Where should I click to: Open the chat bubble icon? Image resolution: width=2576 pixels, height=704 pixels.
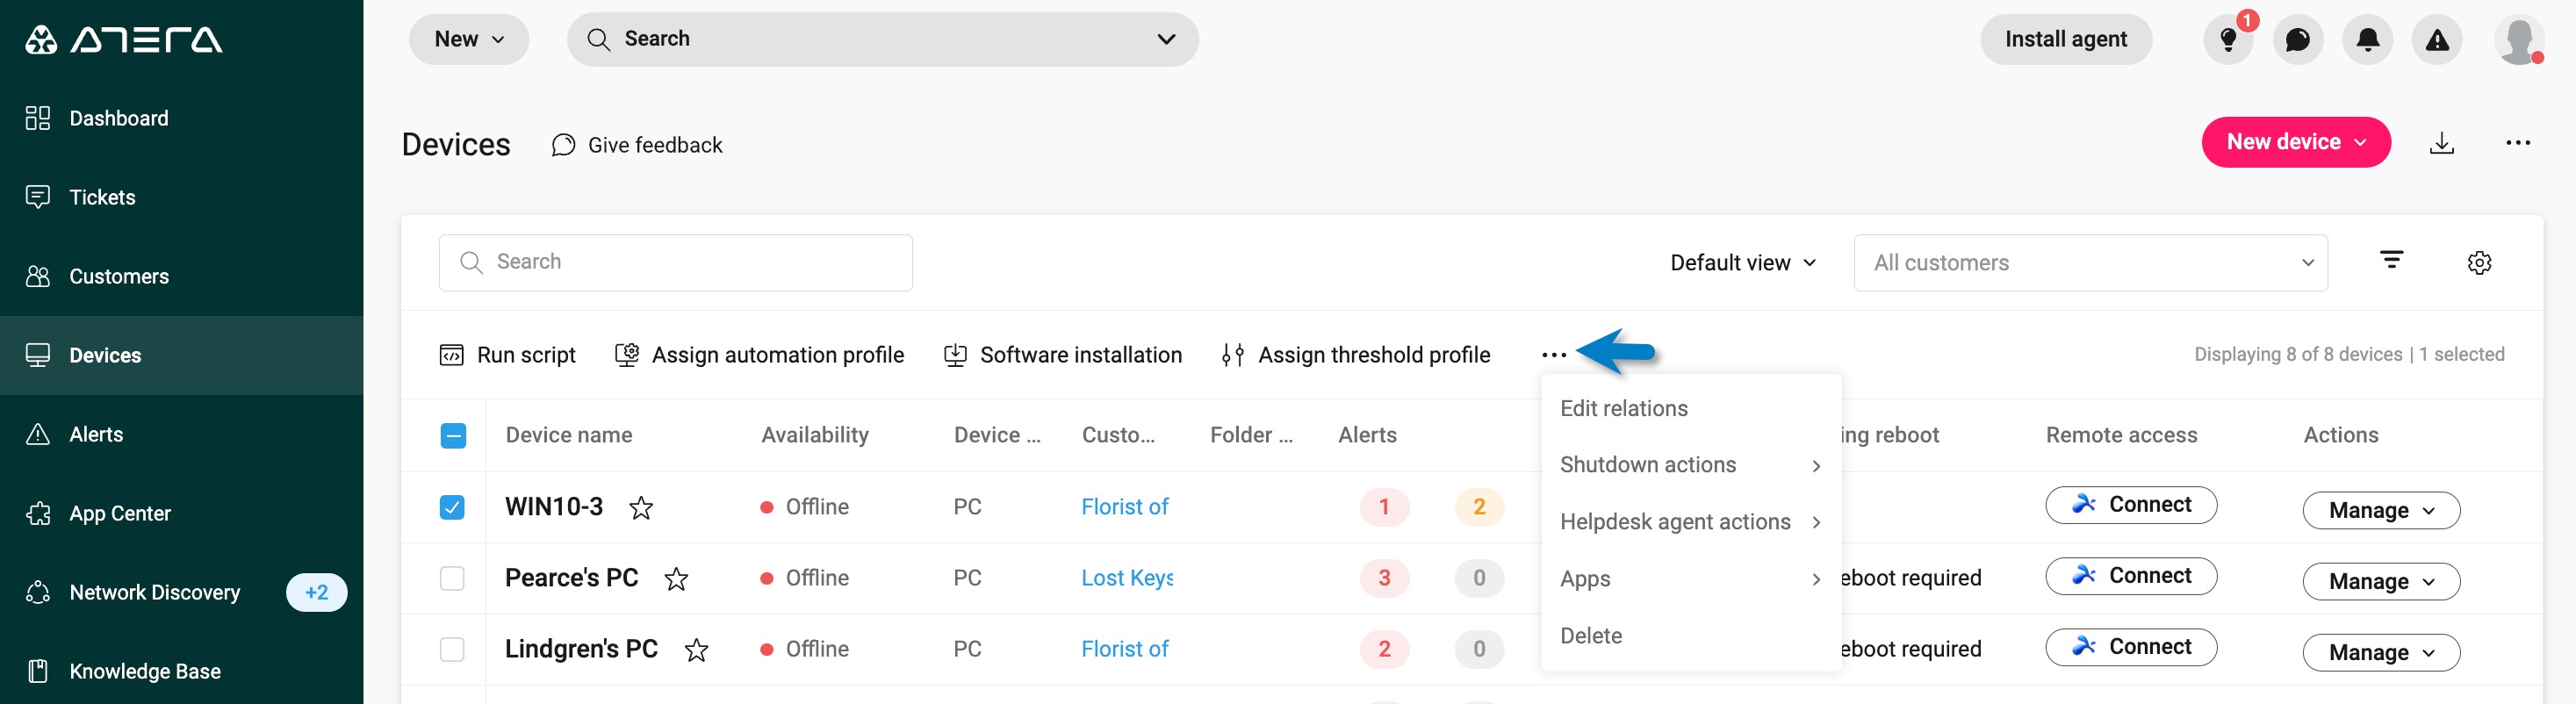2297,39
